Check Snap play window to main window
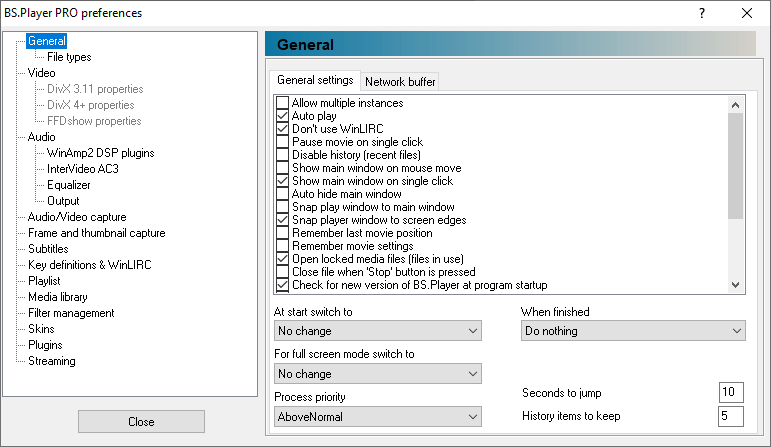Image resolution: width=771 pixels, height=447 pixels. pyautogui.click(x=282, y=207)
